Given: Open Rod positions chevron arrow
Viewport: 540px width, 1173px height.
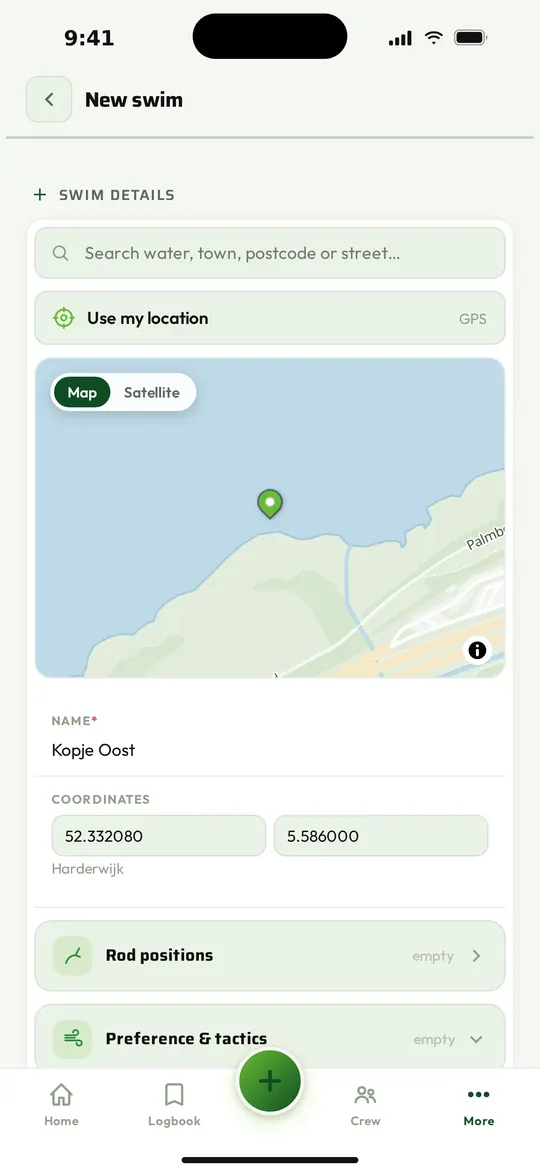Looking at the screenshot, I should pyautogui.click(x=476, y=956).
